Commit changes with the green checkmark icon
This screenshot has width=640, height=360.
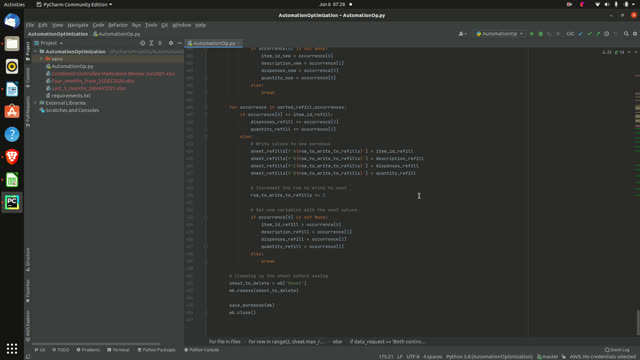click(x=589, y=34)
